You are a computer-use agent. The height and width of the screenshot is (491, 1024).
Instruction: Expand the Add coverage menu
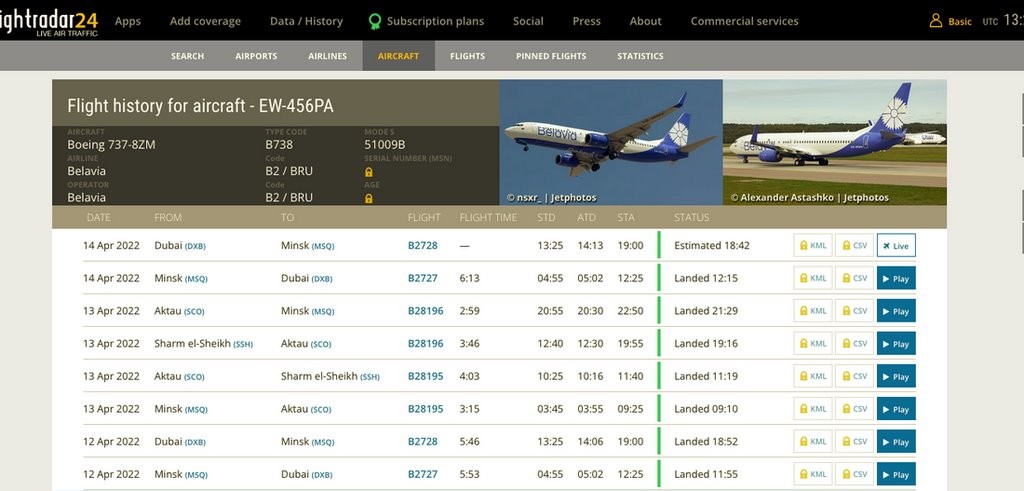205,21
